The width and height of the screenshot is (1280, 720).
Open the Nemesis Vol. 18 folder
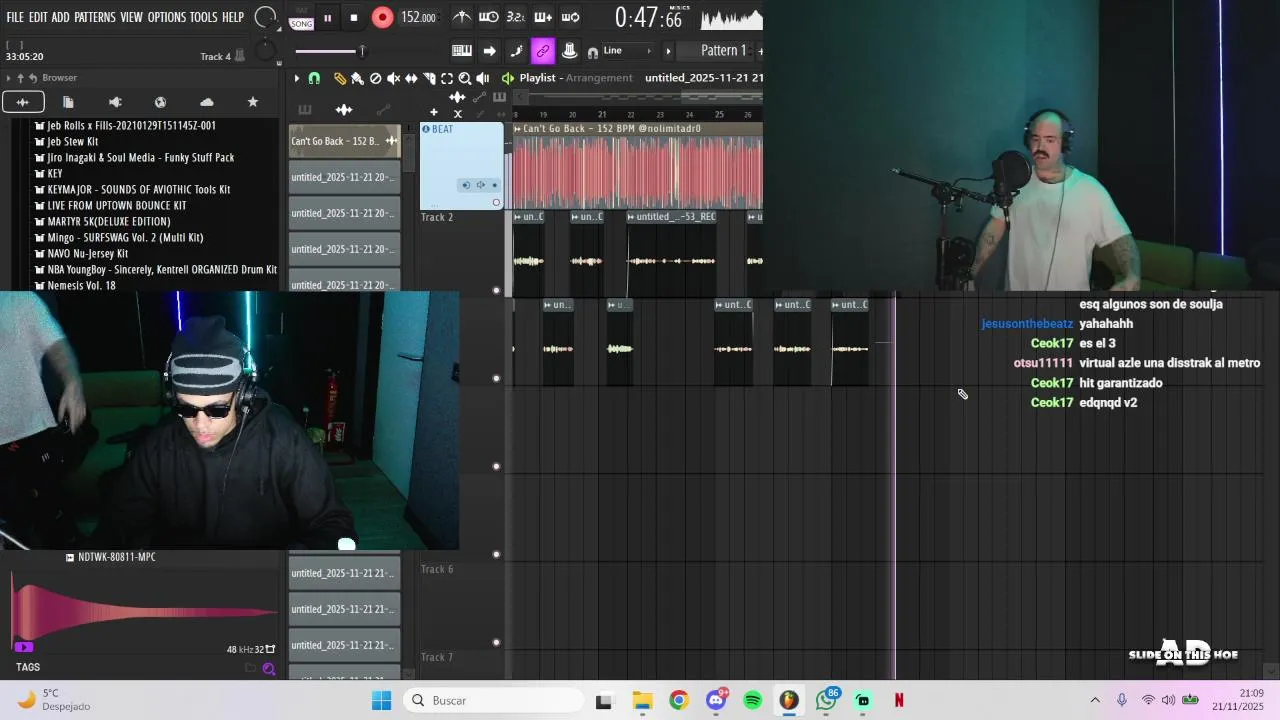81,285
